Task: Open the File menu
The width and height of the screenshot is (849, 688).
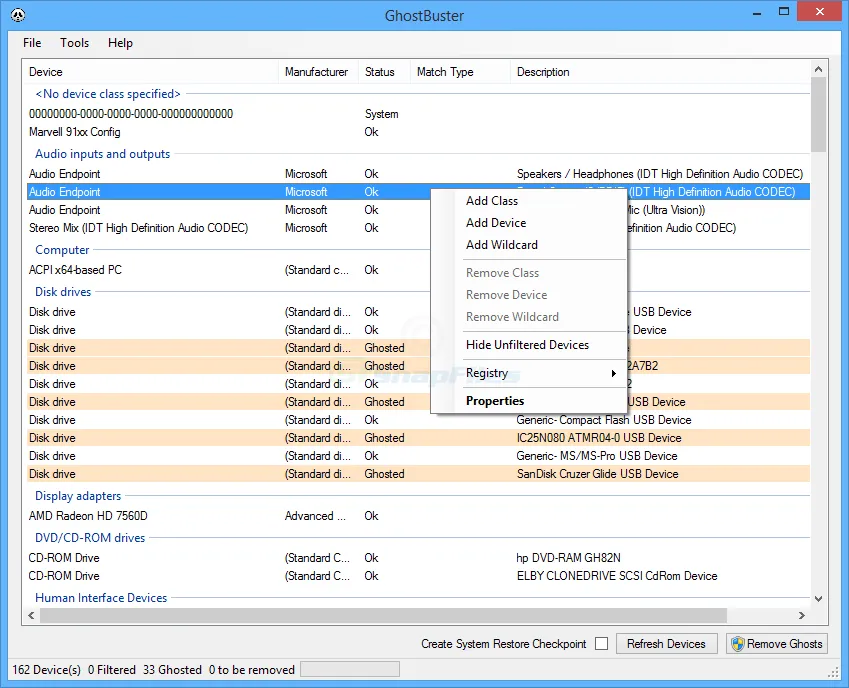Action: pos(32,43)
